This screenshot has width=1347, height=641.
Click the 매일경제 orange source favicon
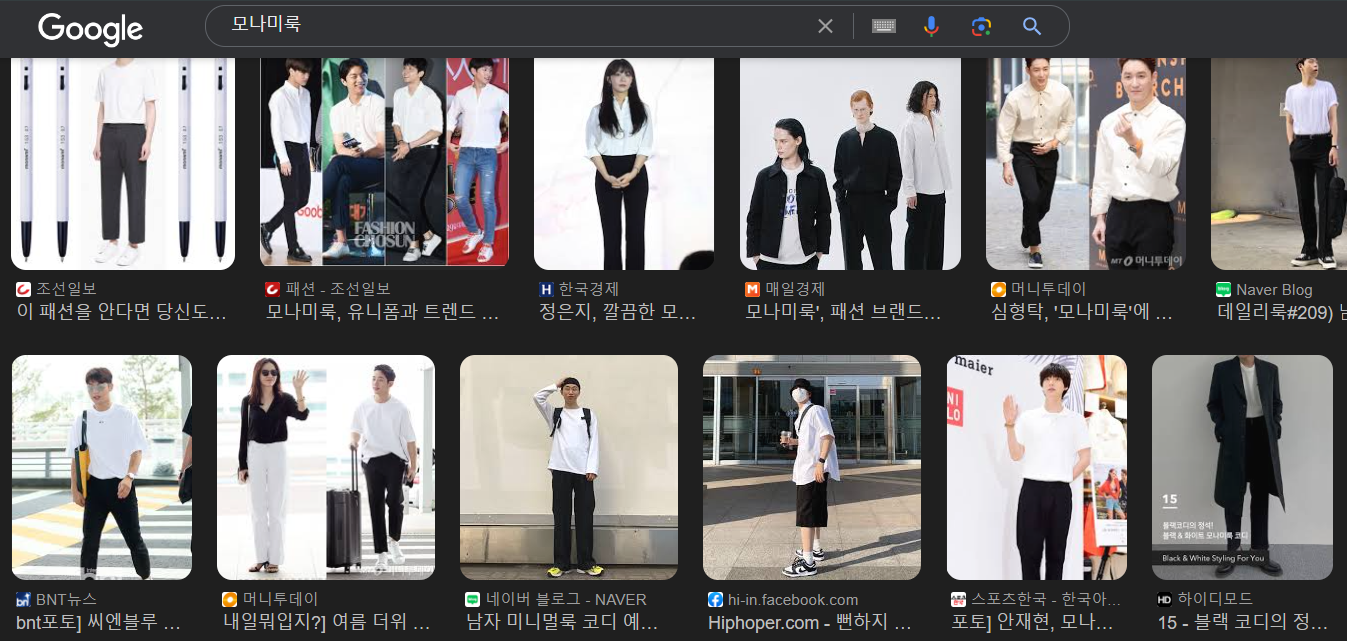752,289
